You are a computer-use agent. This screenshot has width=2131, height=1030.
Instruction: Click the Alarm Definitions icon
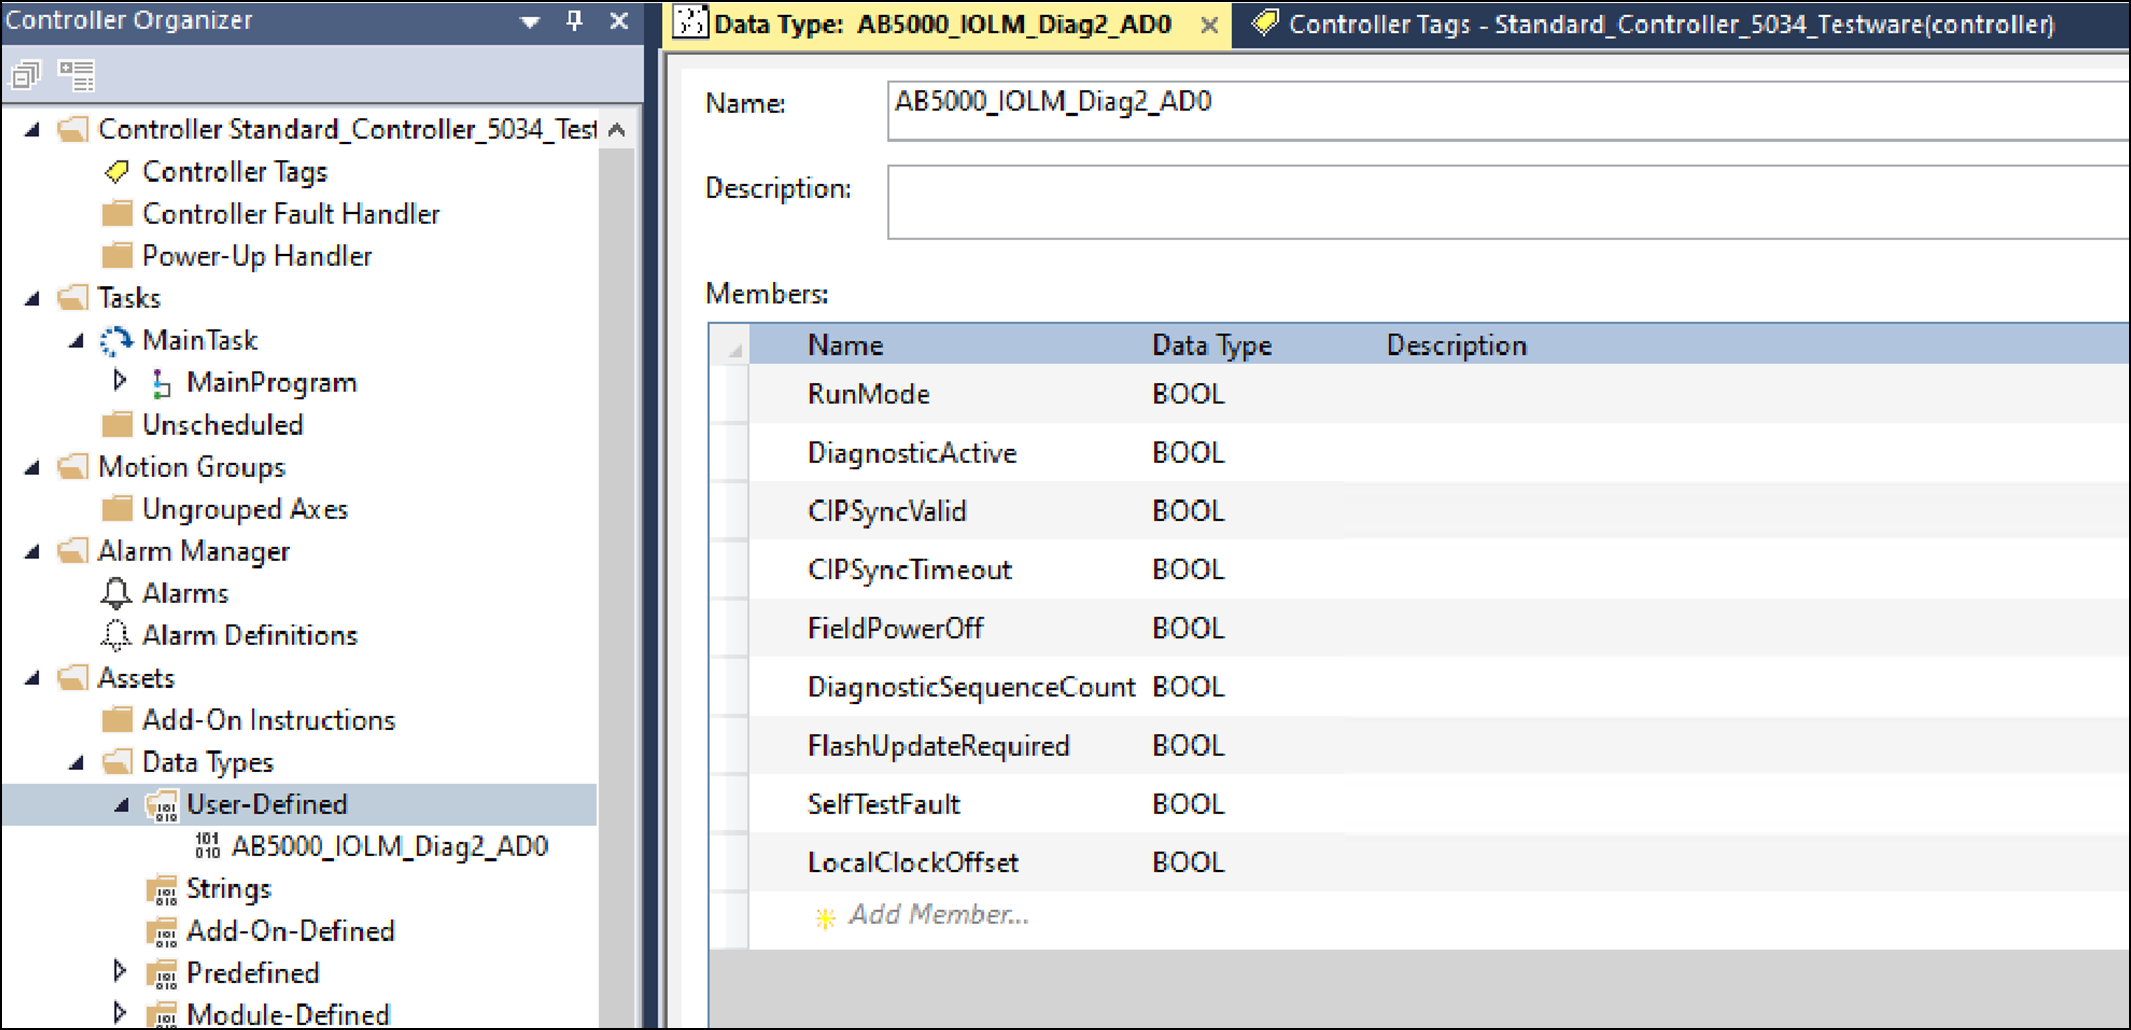[117, 634]
